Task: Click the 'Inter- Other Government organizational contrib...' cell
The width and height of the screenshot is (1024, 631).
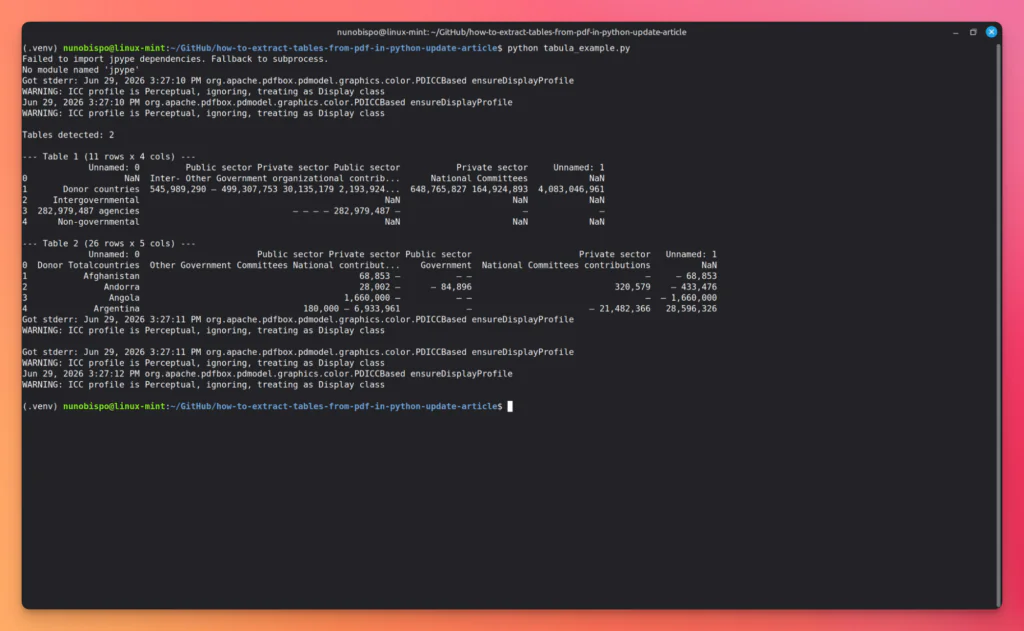Action: (275, 178)
